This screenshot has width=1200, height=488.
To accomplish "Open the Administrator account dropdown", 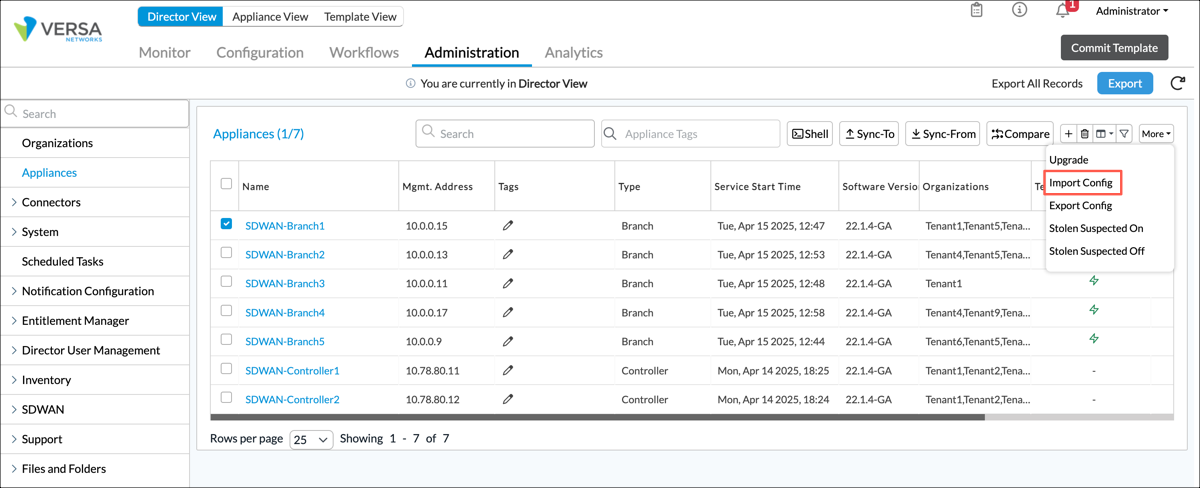I will 1131,11.
